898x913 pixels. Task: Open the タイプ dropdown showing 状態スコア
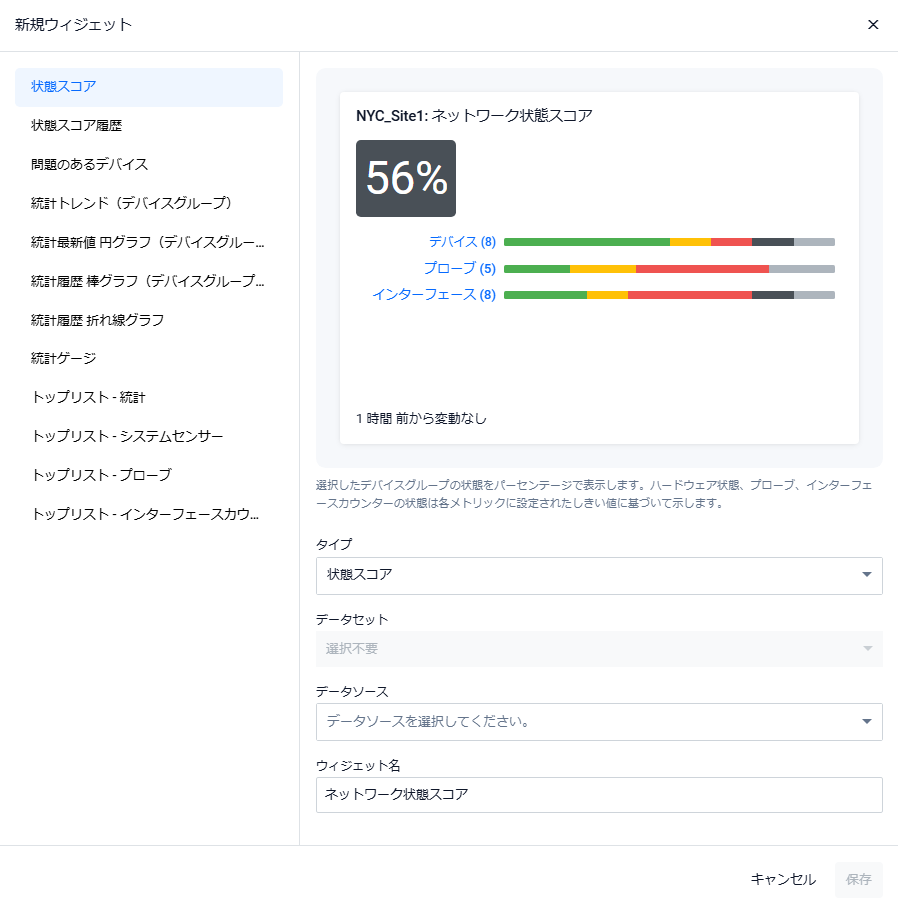pyautogui.click(x=599, y=575)
